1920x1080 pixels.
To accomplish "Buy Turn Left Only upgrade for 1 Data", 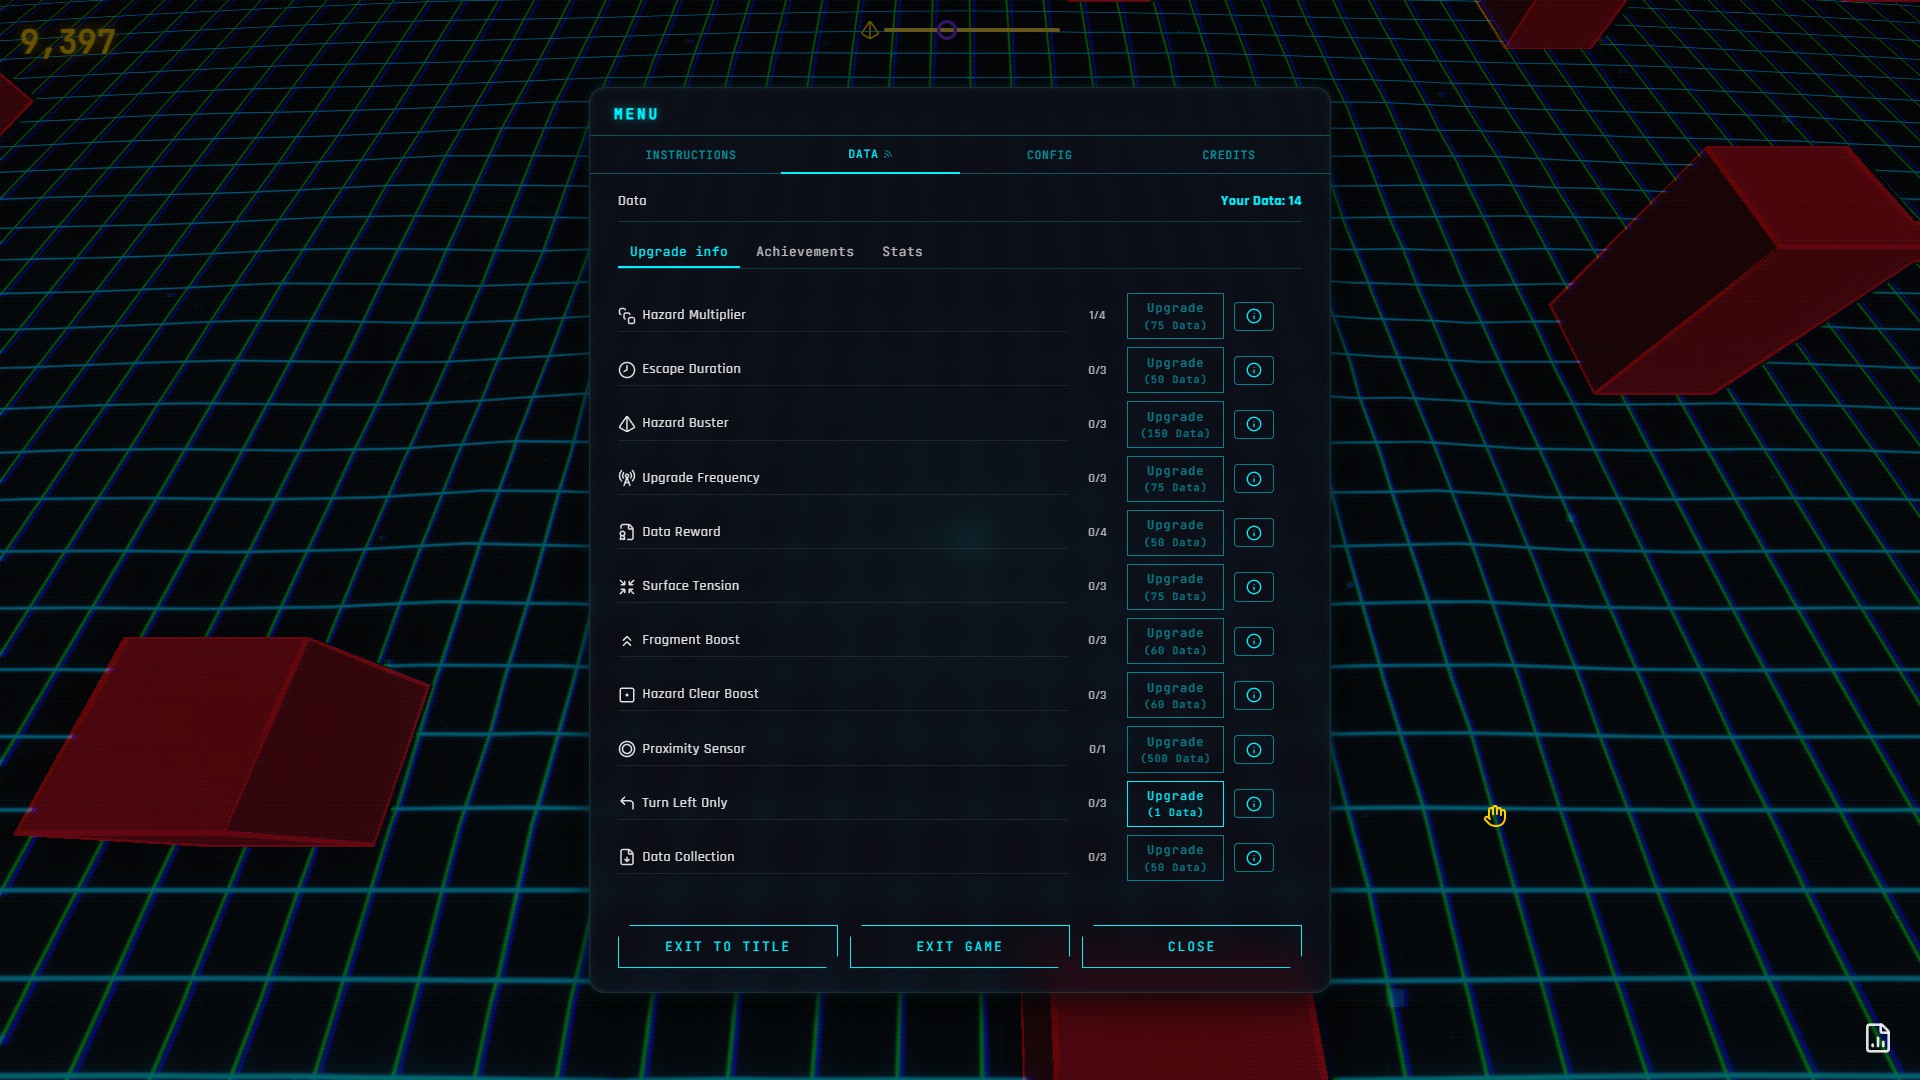I will pyautogui.click(x=1175, y=804).
